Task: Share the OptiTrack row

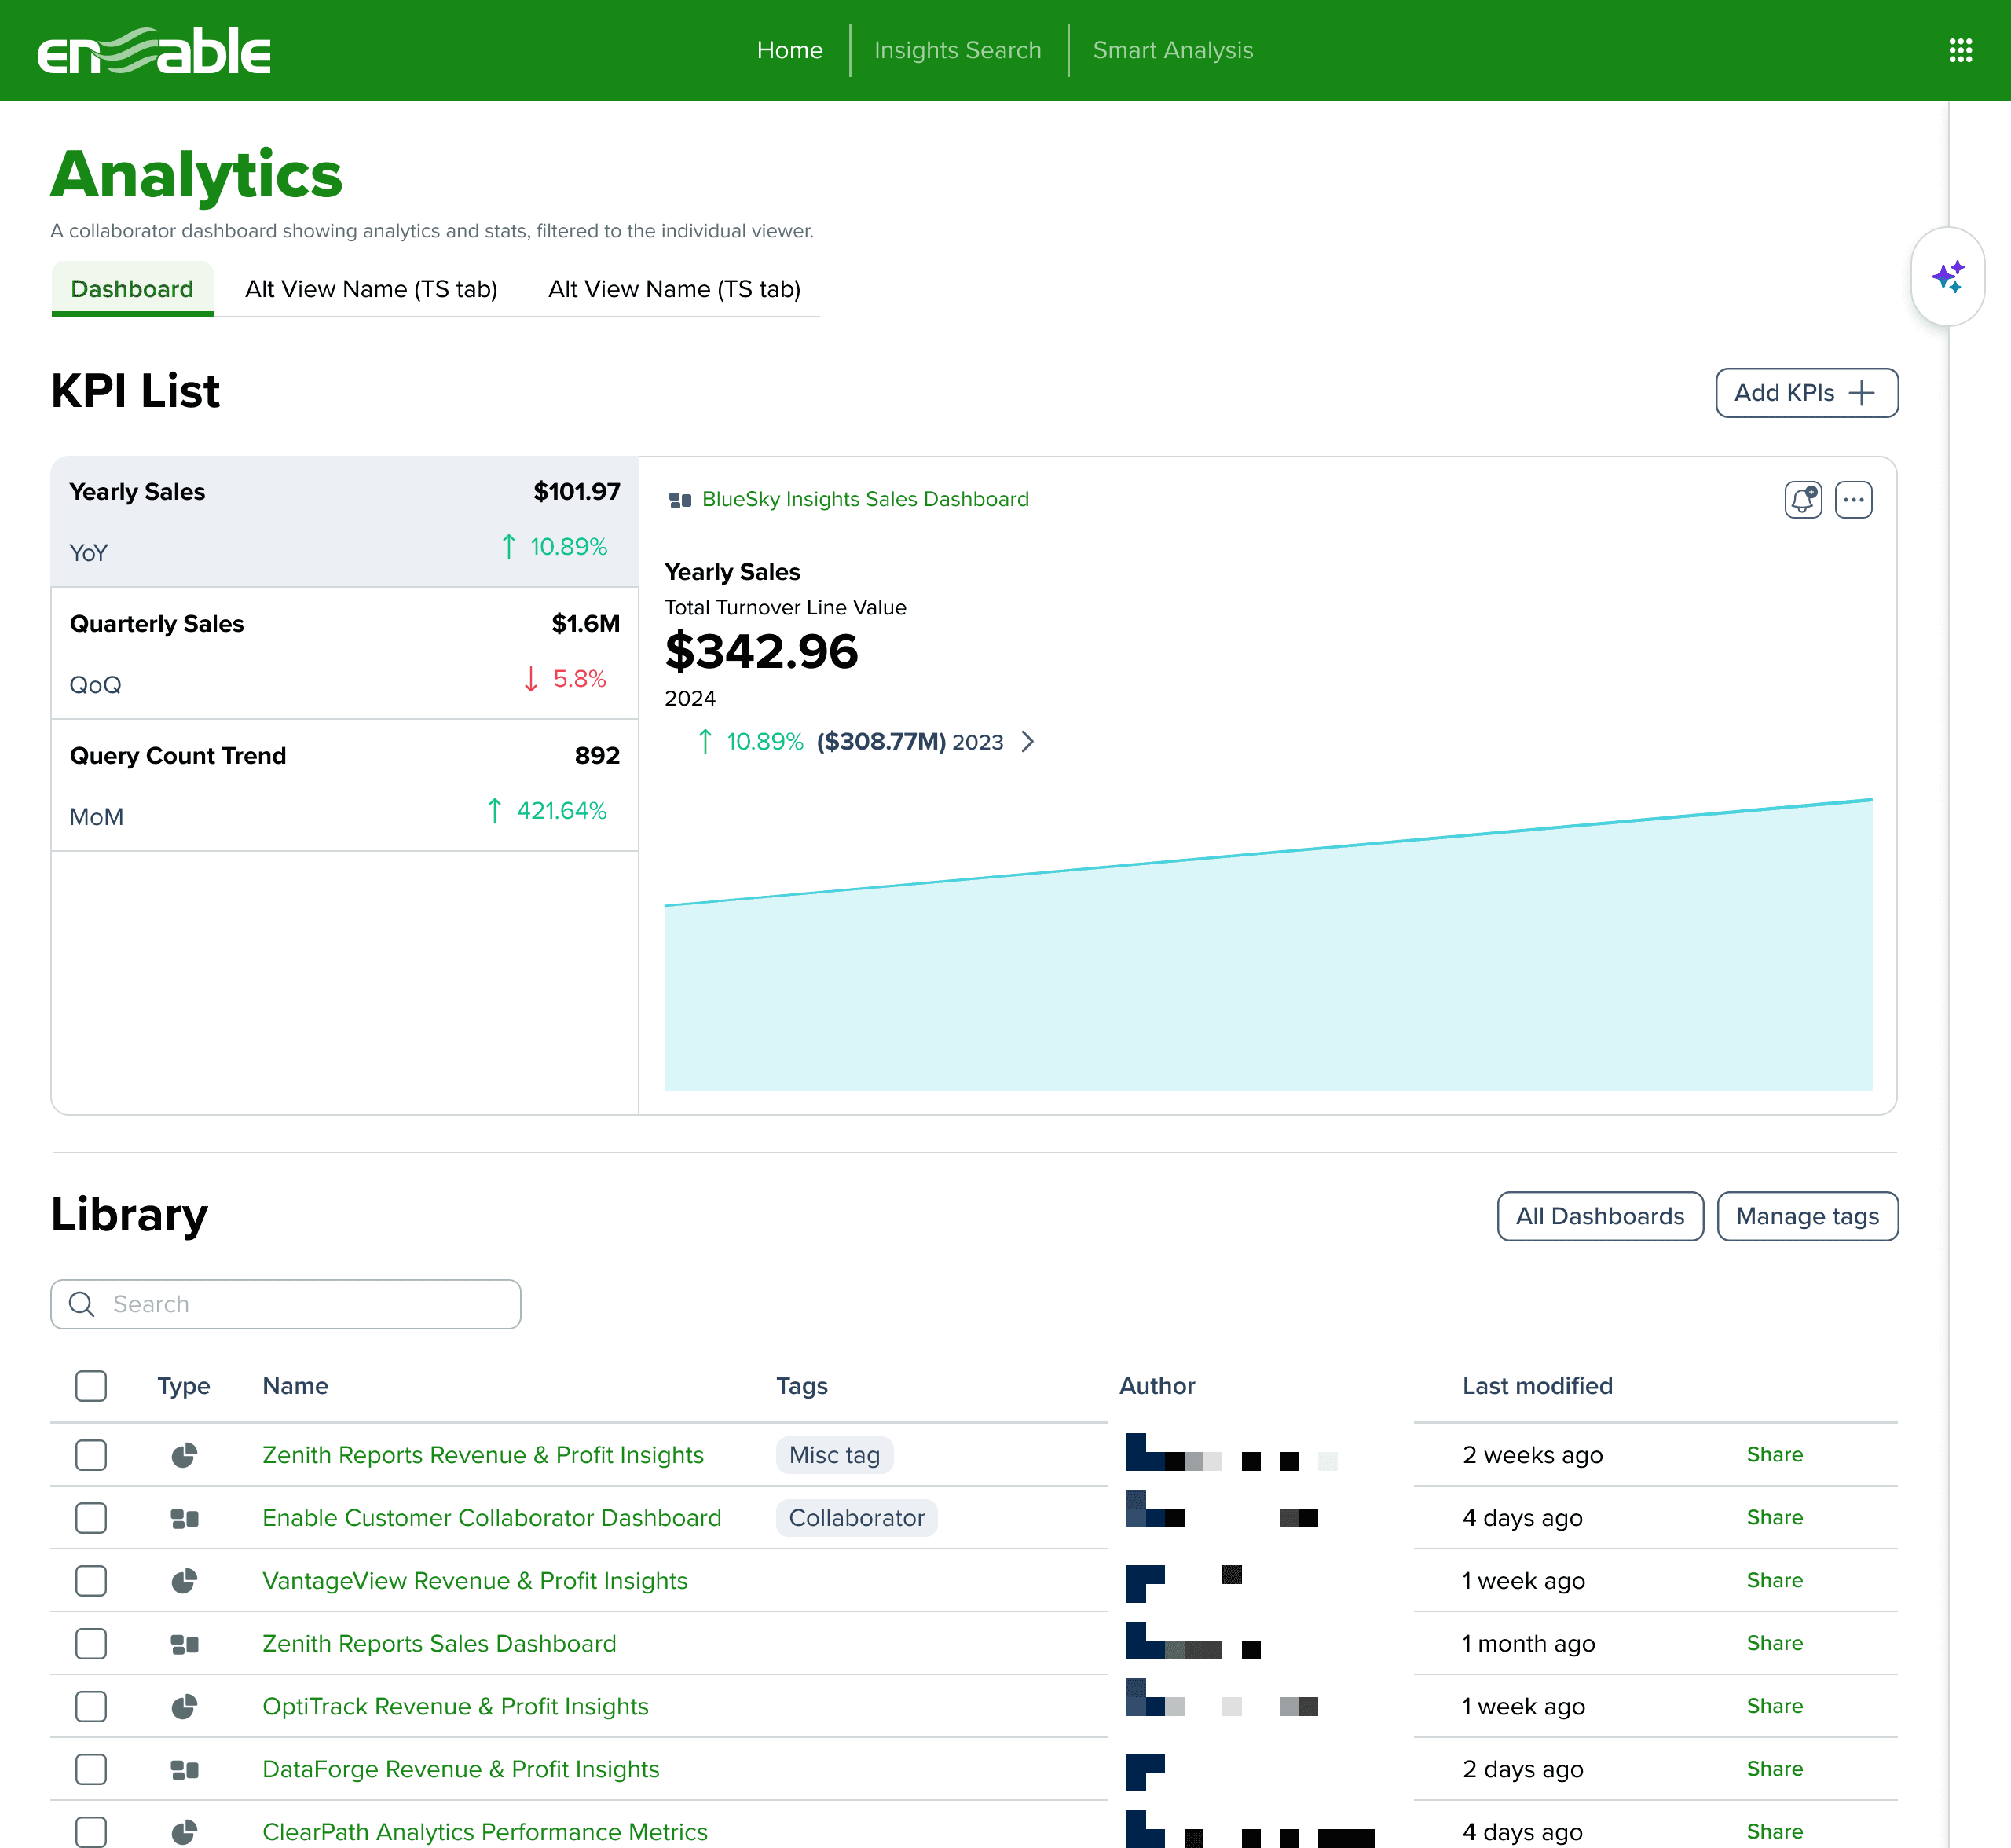Action: 1774,1707
